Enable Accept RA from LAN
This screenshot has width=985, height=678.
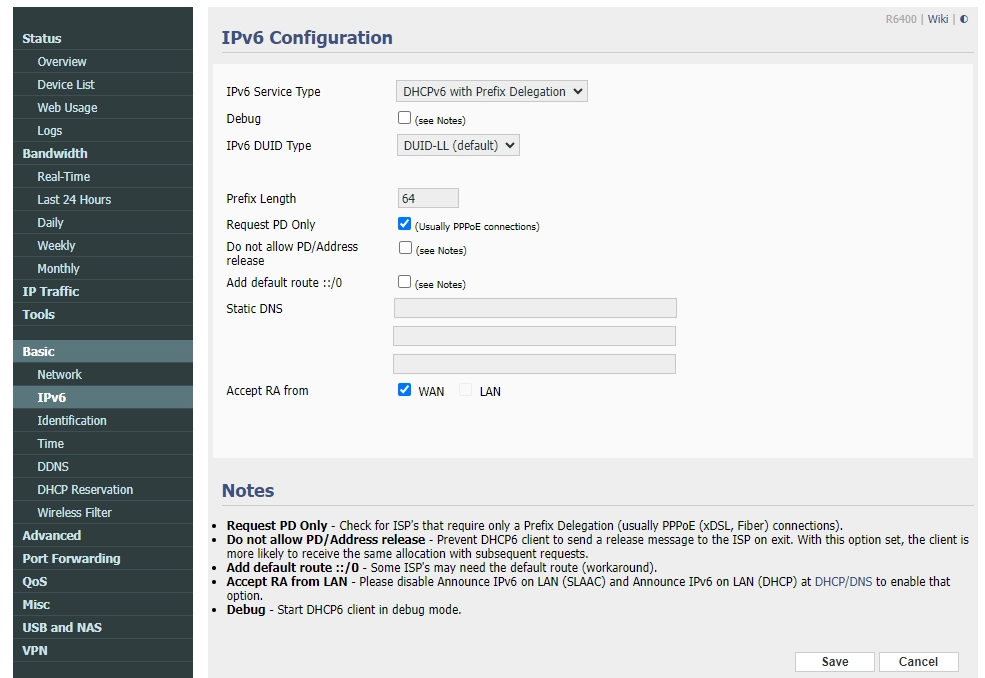coord(464,390)
